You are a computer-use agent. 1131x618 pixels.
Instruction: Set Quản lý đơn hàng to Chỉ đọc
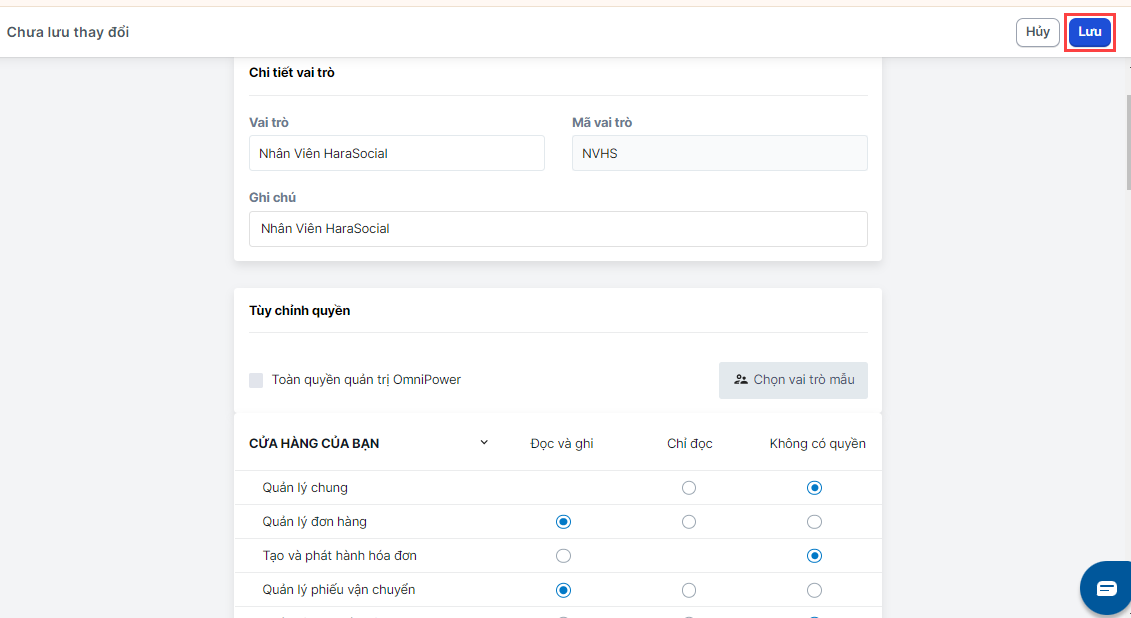(689, 522)
